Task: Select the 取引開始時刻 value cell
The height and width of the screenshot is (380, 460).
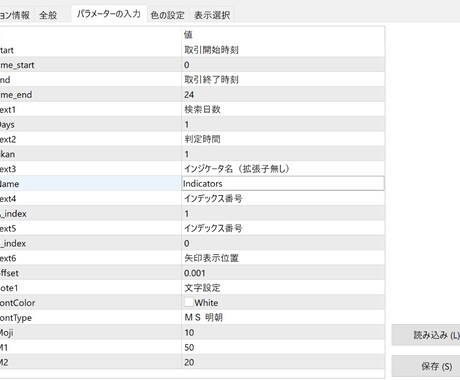Action: pos(283,50)
